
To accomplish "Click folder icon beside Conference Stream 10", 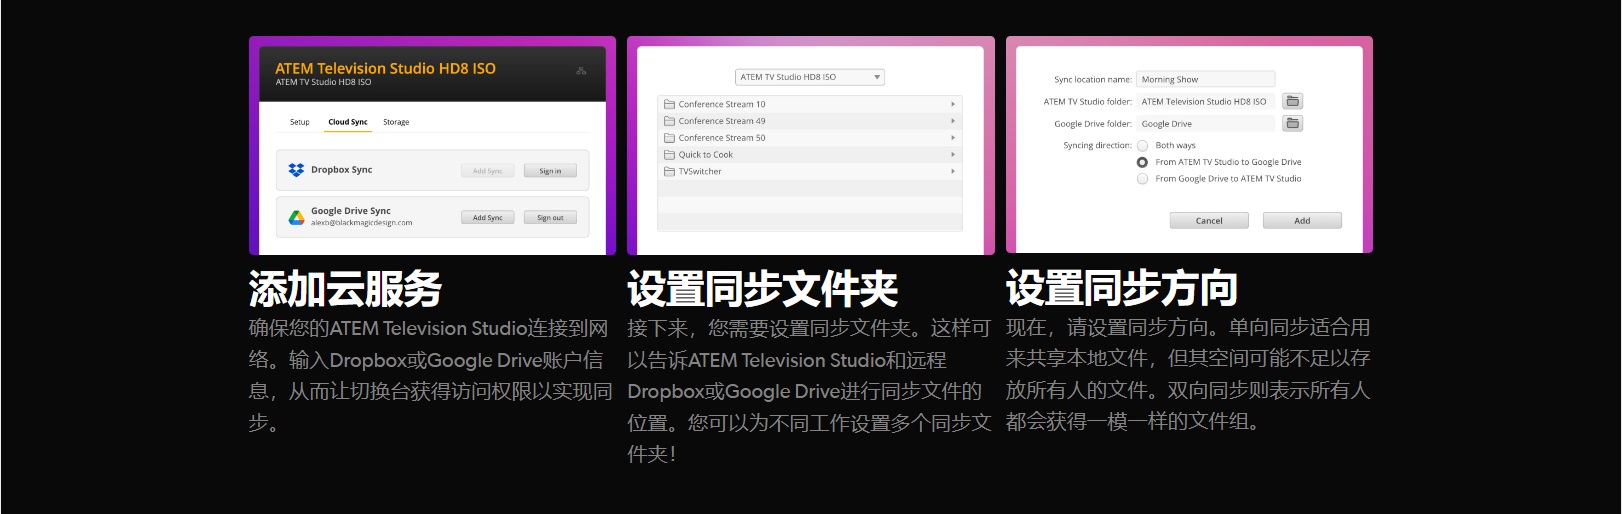I will (669, 104).
